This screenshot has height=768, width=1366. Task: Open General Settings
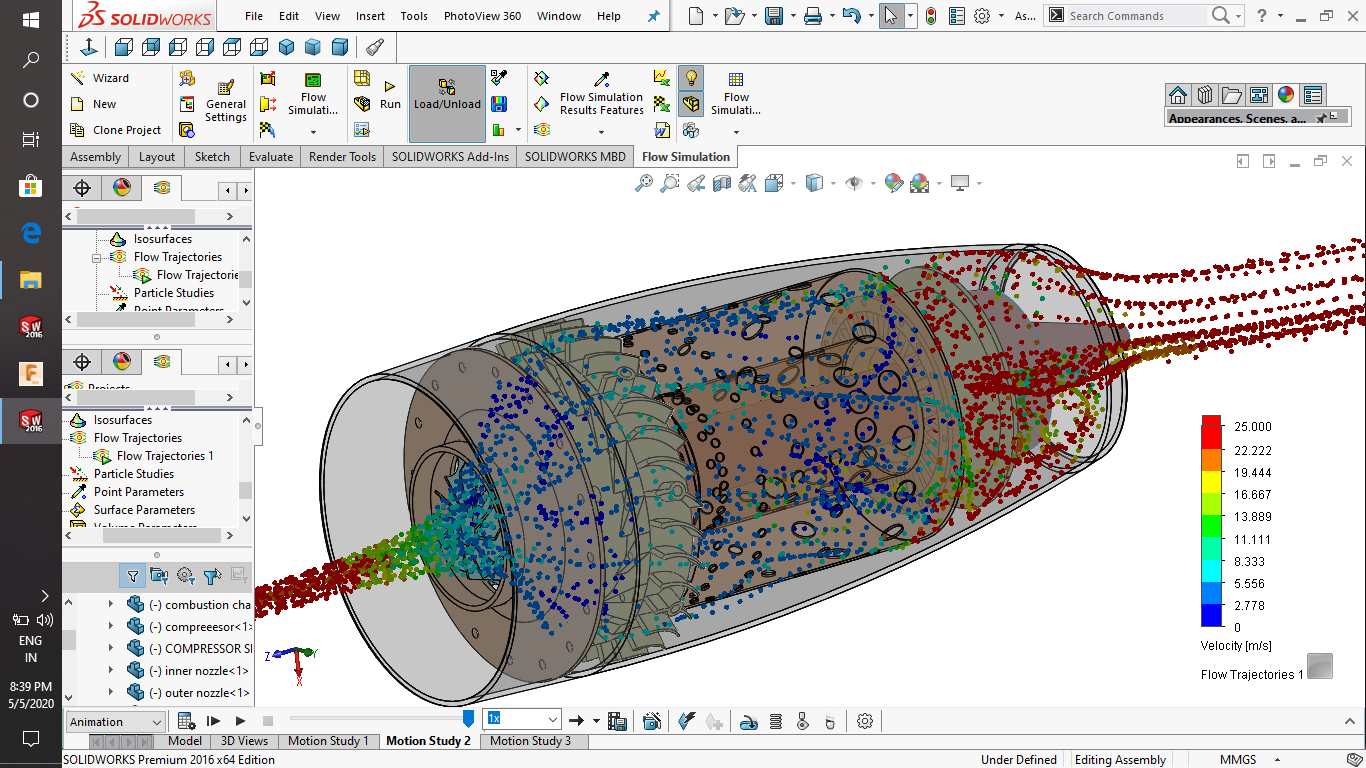tap(226, 102)
